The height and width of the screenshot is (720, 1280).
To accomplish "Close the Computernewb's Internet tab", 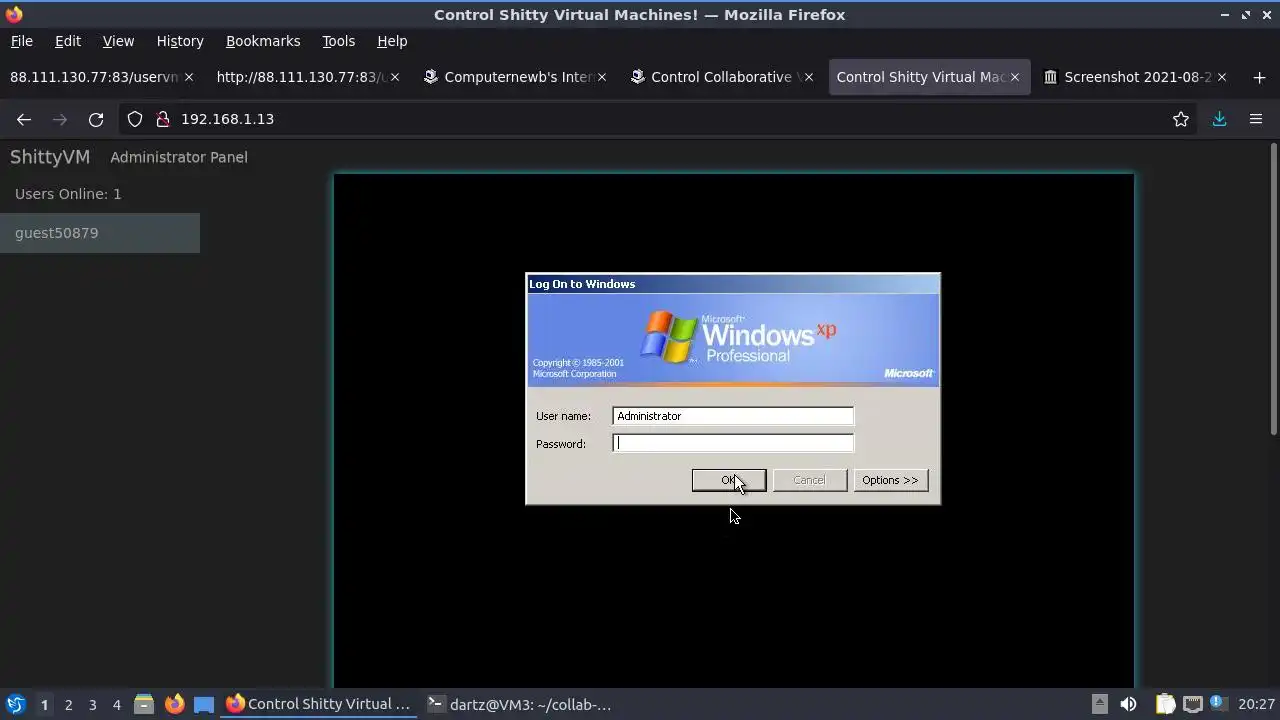I will (x=602, y=77).
